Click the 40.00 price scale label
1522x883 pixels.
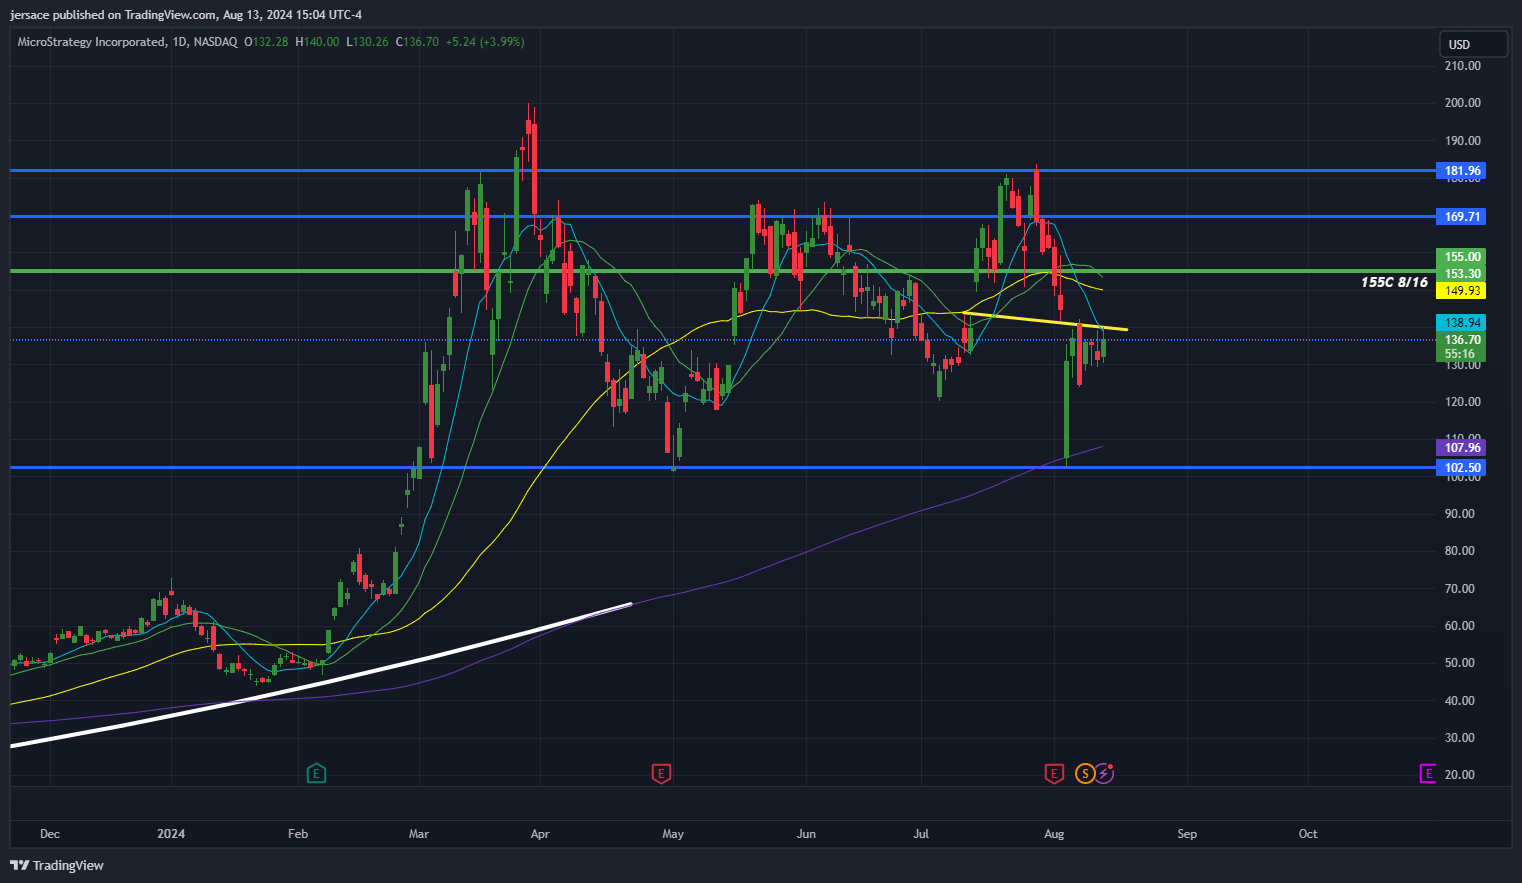pyautogui.click(x=1462, y=701)
